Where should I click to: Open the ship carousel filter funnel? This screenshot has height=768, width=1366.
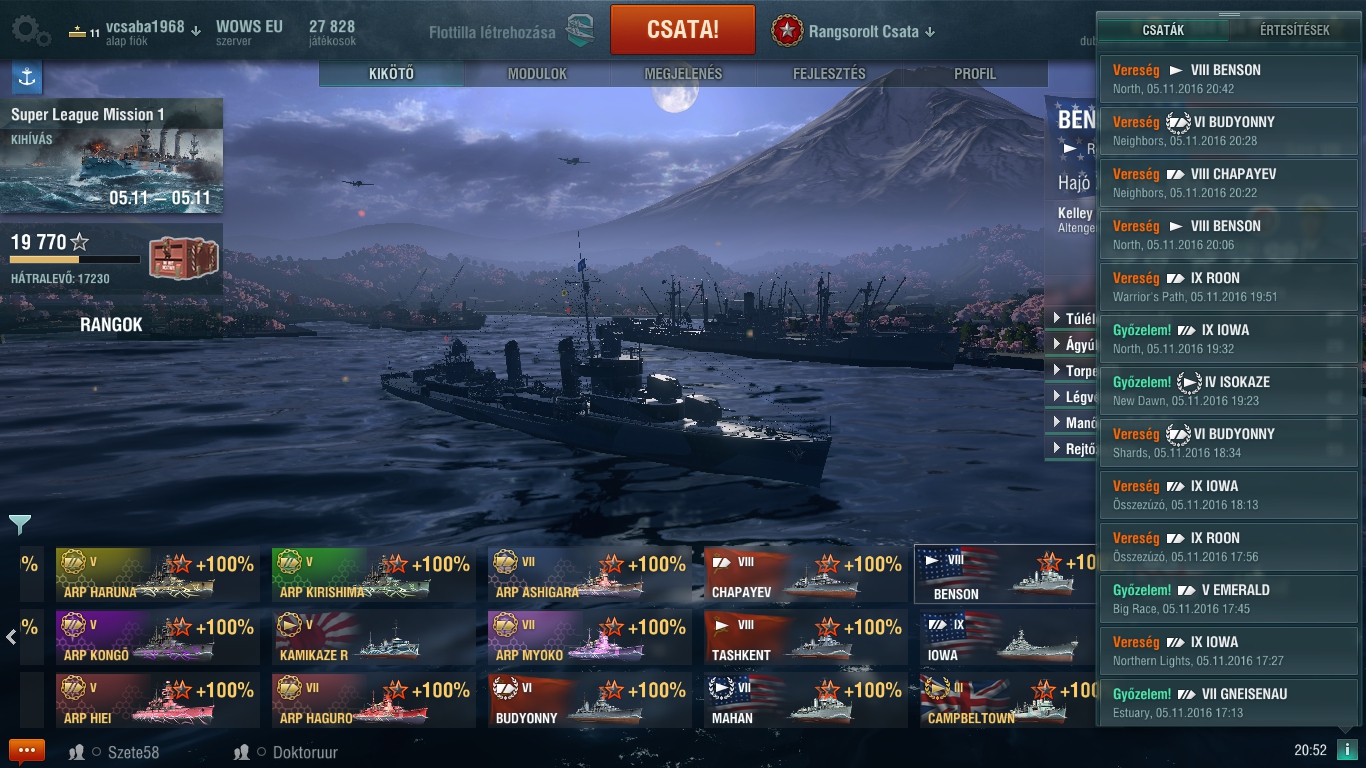20,524
